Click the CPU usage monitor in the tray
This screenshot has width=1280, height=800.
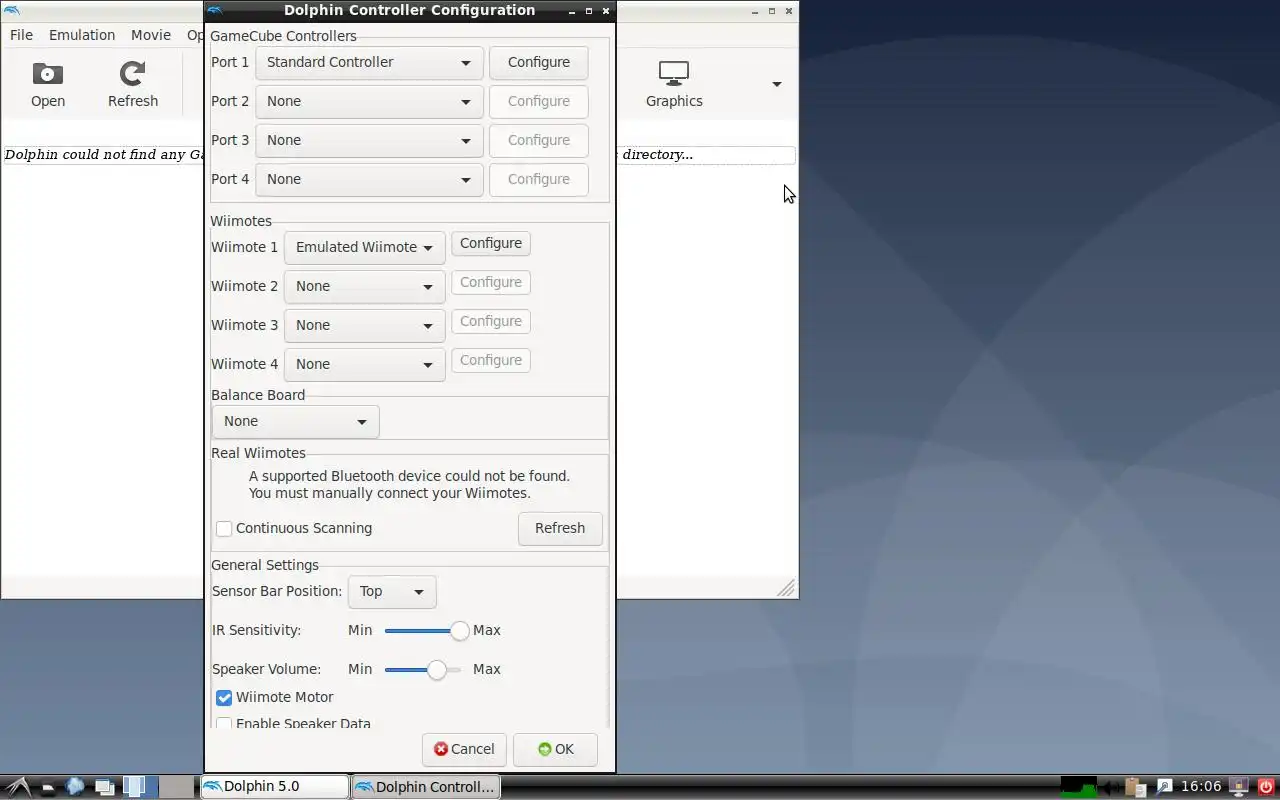(1078, 787)
